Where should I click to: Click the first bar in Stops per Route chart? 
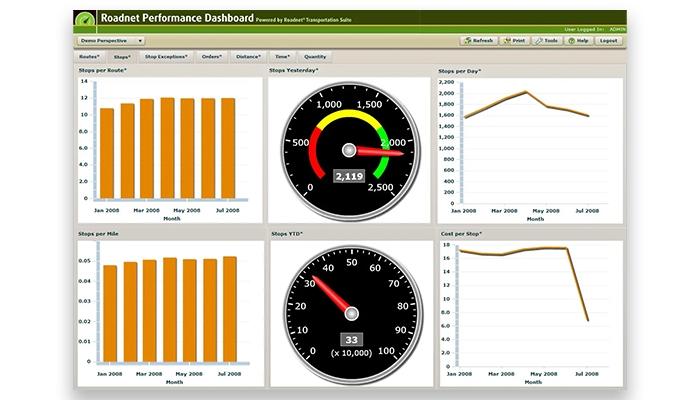pyautogui.click(x=107, y=153)
